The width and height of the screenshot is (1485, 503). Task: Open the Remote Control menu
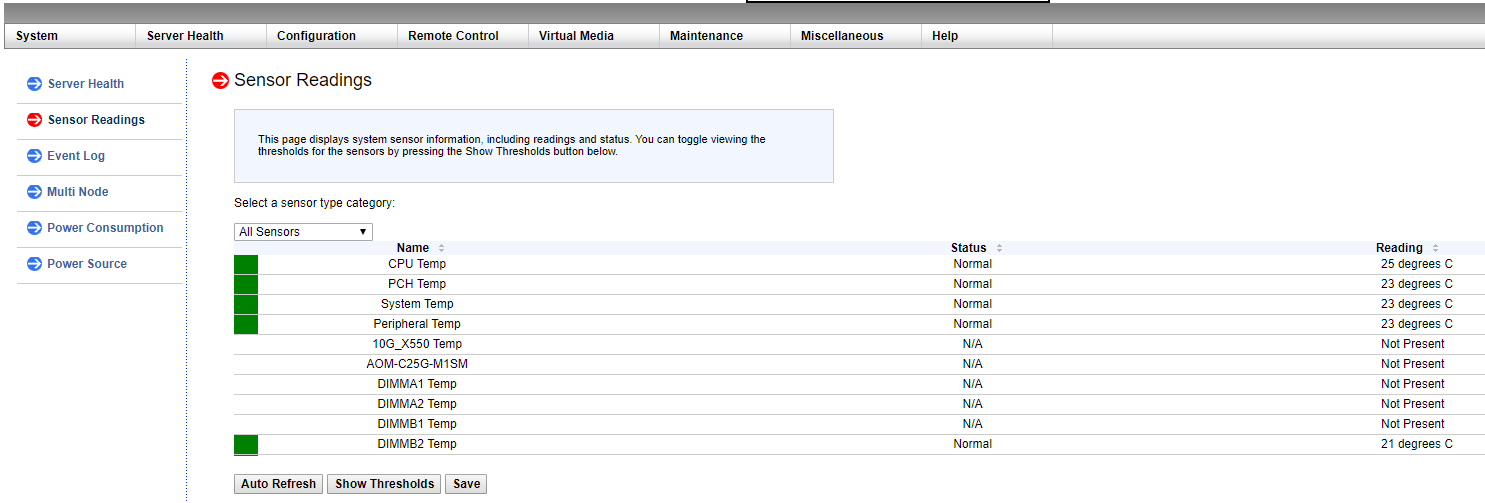pyautogui.click(x=453, y=36)
